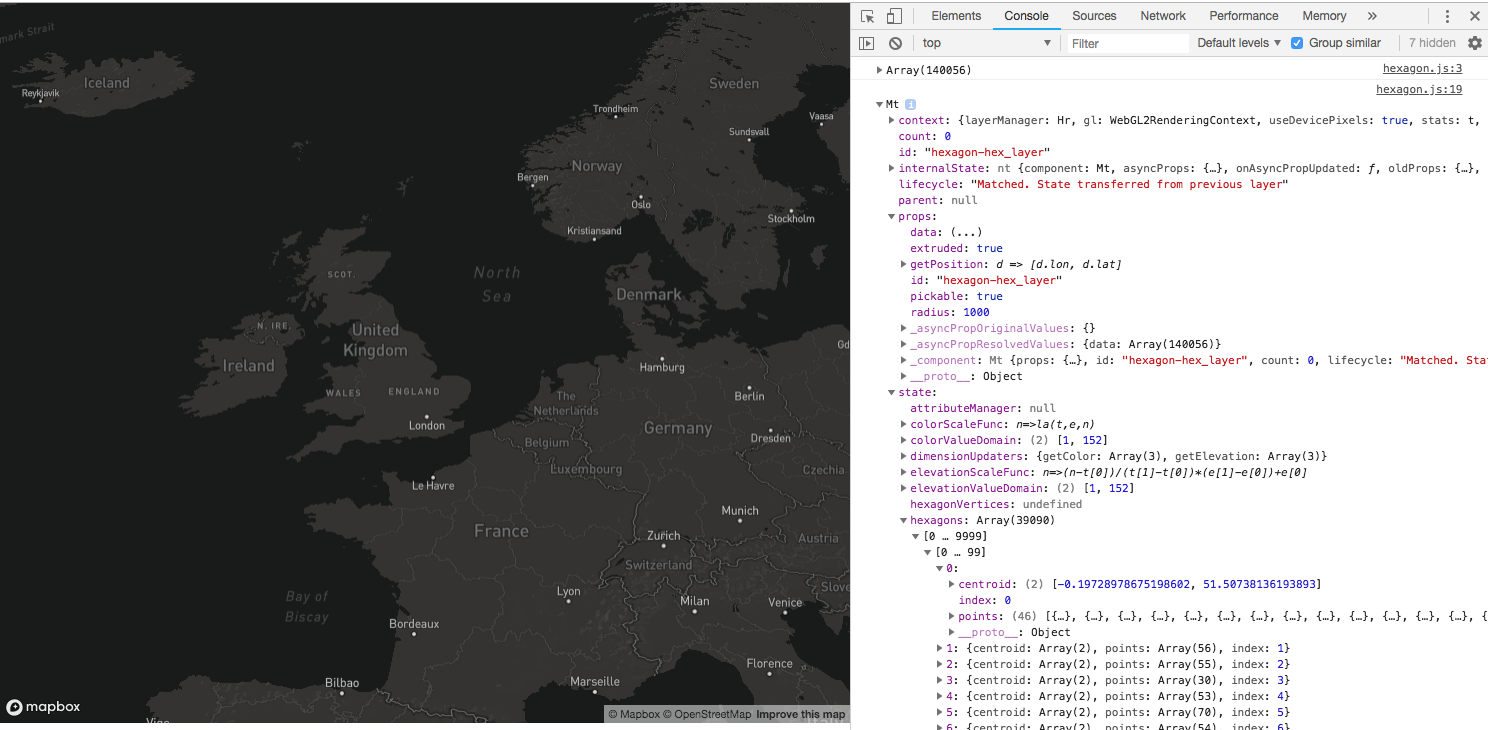Click the Mapbox logo on map
Image resolution: width=1488 pixels, height=730 pixels.
click(x=43, y=707)
